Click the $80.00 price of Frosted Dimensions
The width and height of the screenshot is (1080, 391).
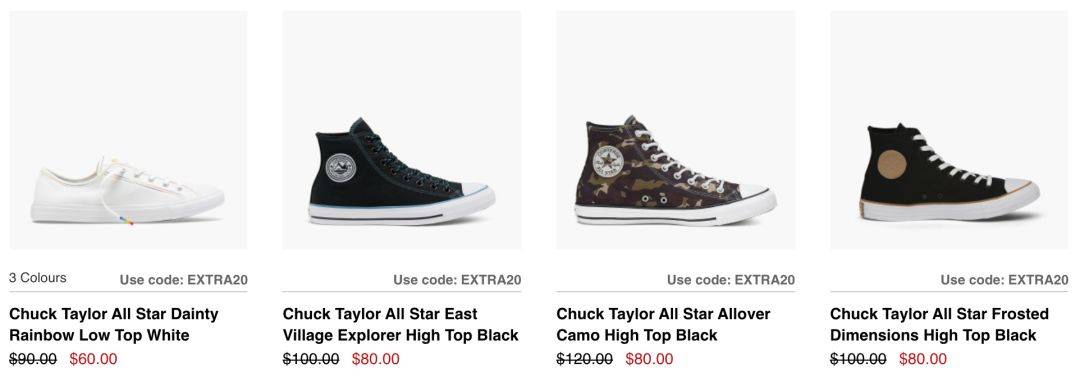click(923, 359)
